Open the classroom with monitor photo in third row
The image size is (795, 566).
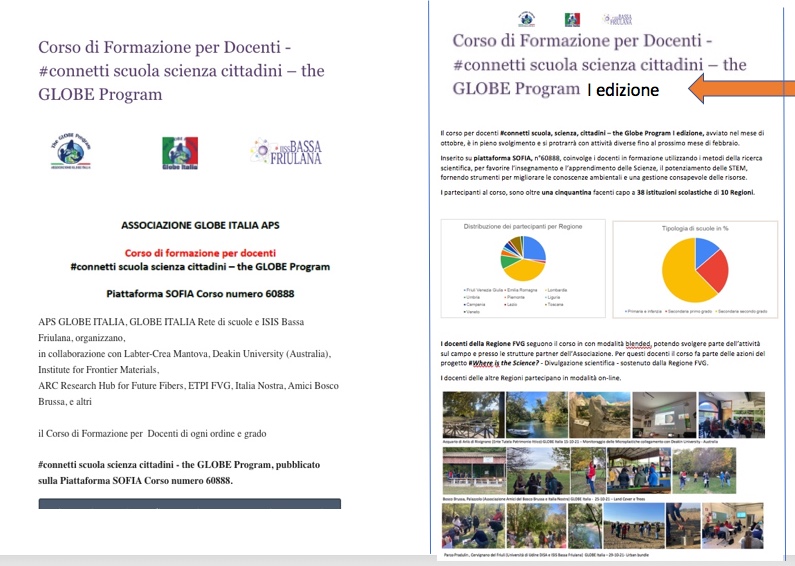coord(733,526)
